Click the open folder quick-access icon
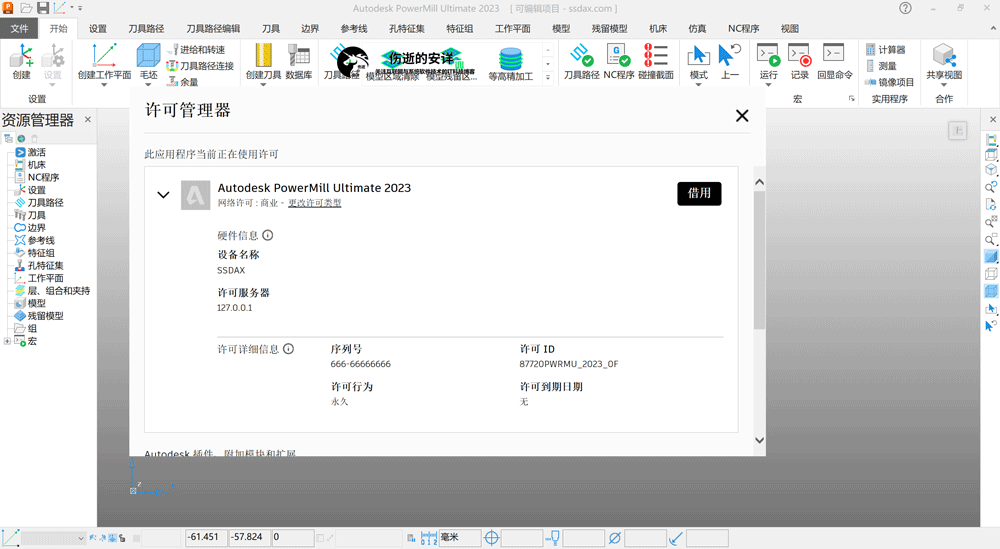This screenshot has width=1000, height=549. (x=26, y=8)
